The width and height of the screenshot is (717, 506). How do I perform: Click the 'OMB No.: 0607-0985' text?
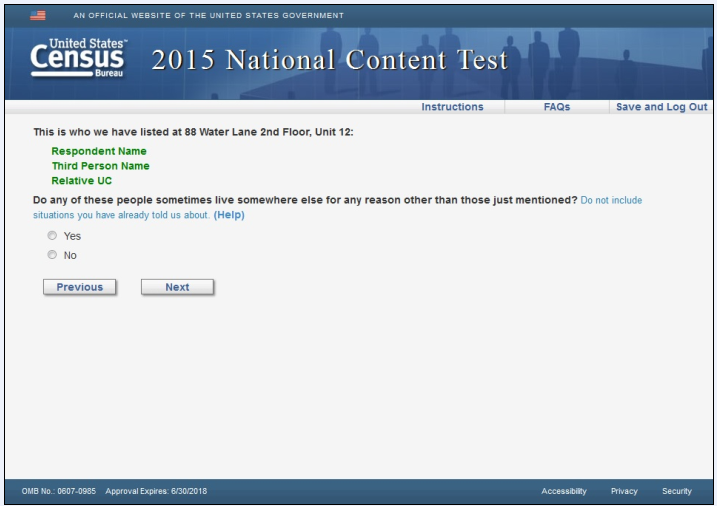pyautogui.click(x=59, y=491)
